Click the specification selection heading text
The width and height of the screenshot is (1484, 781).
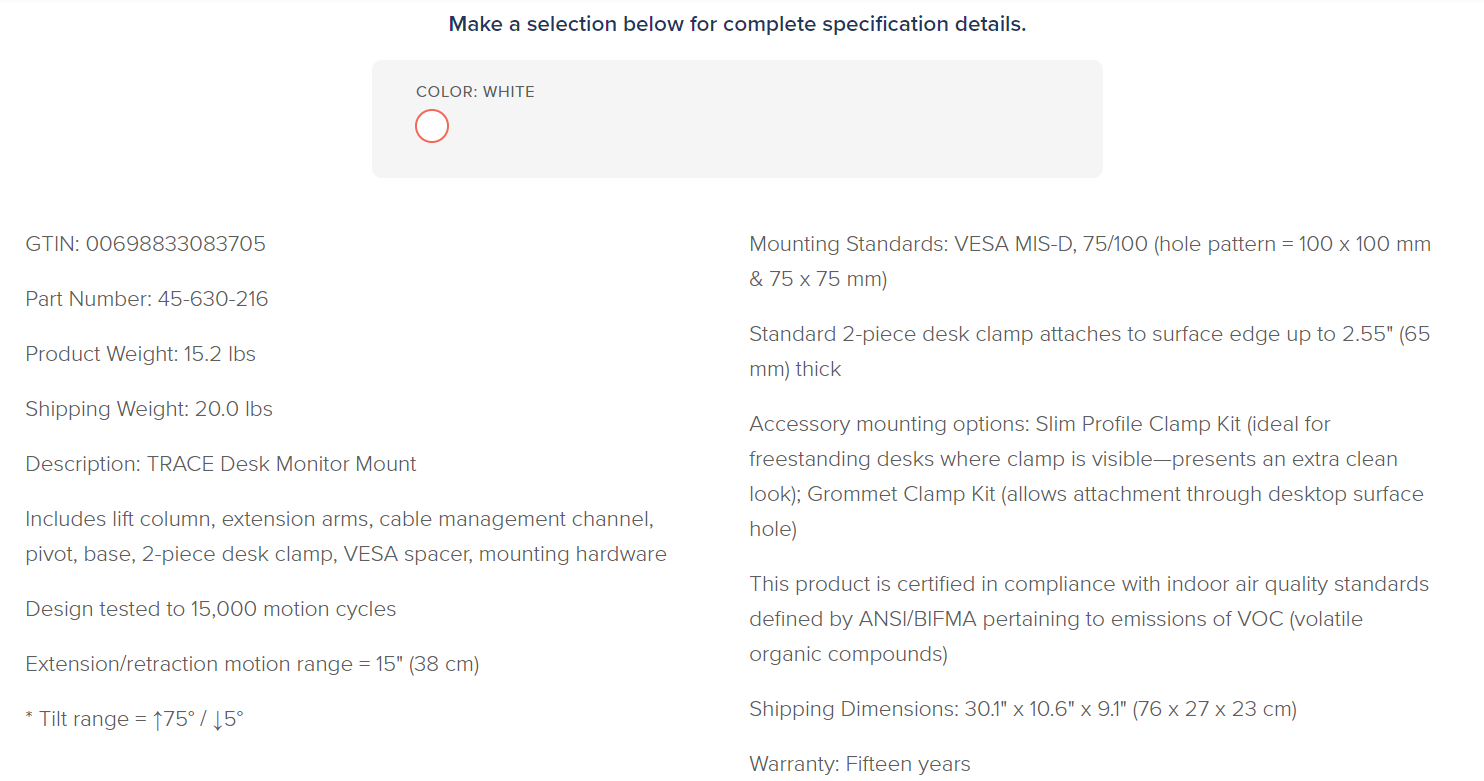click(x=737, y=24)
